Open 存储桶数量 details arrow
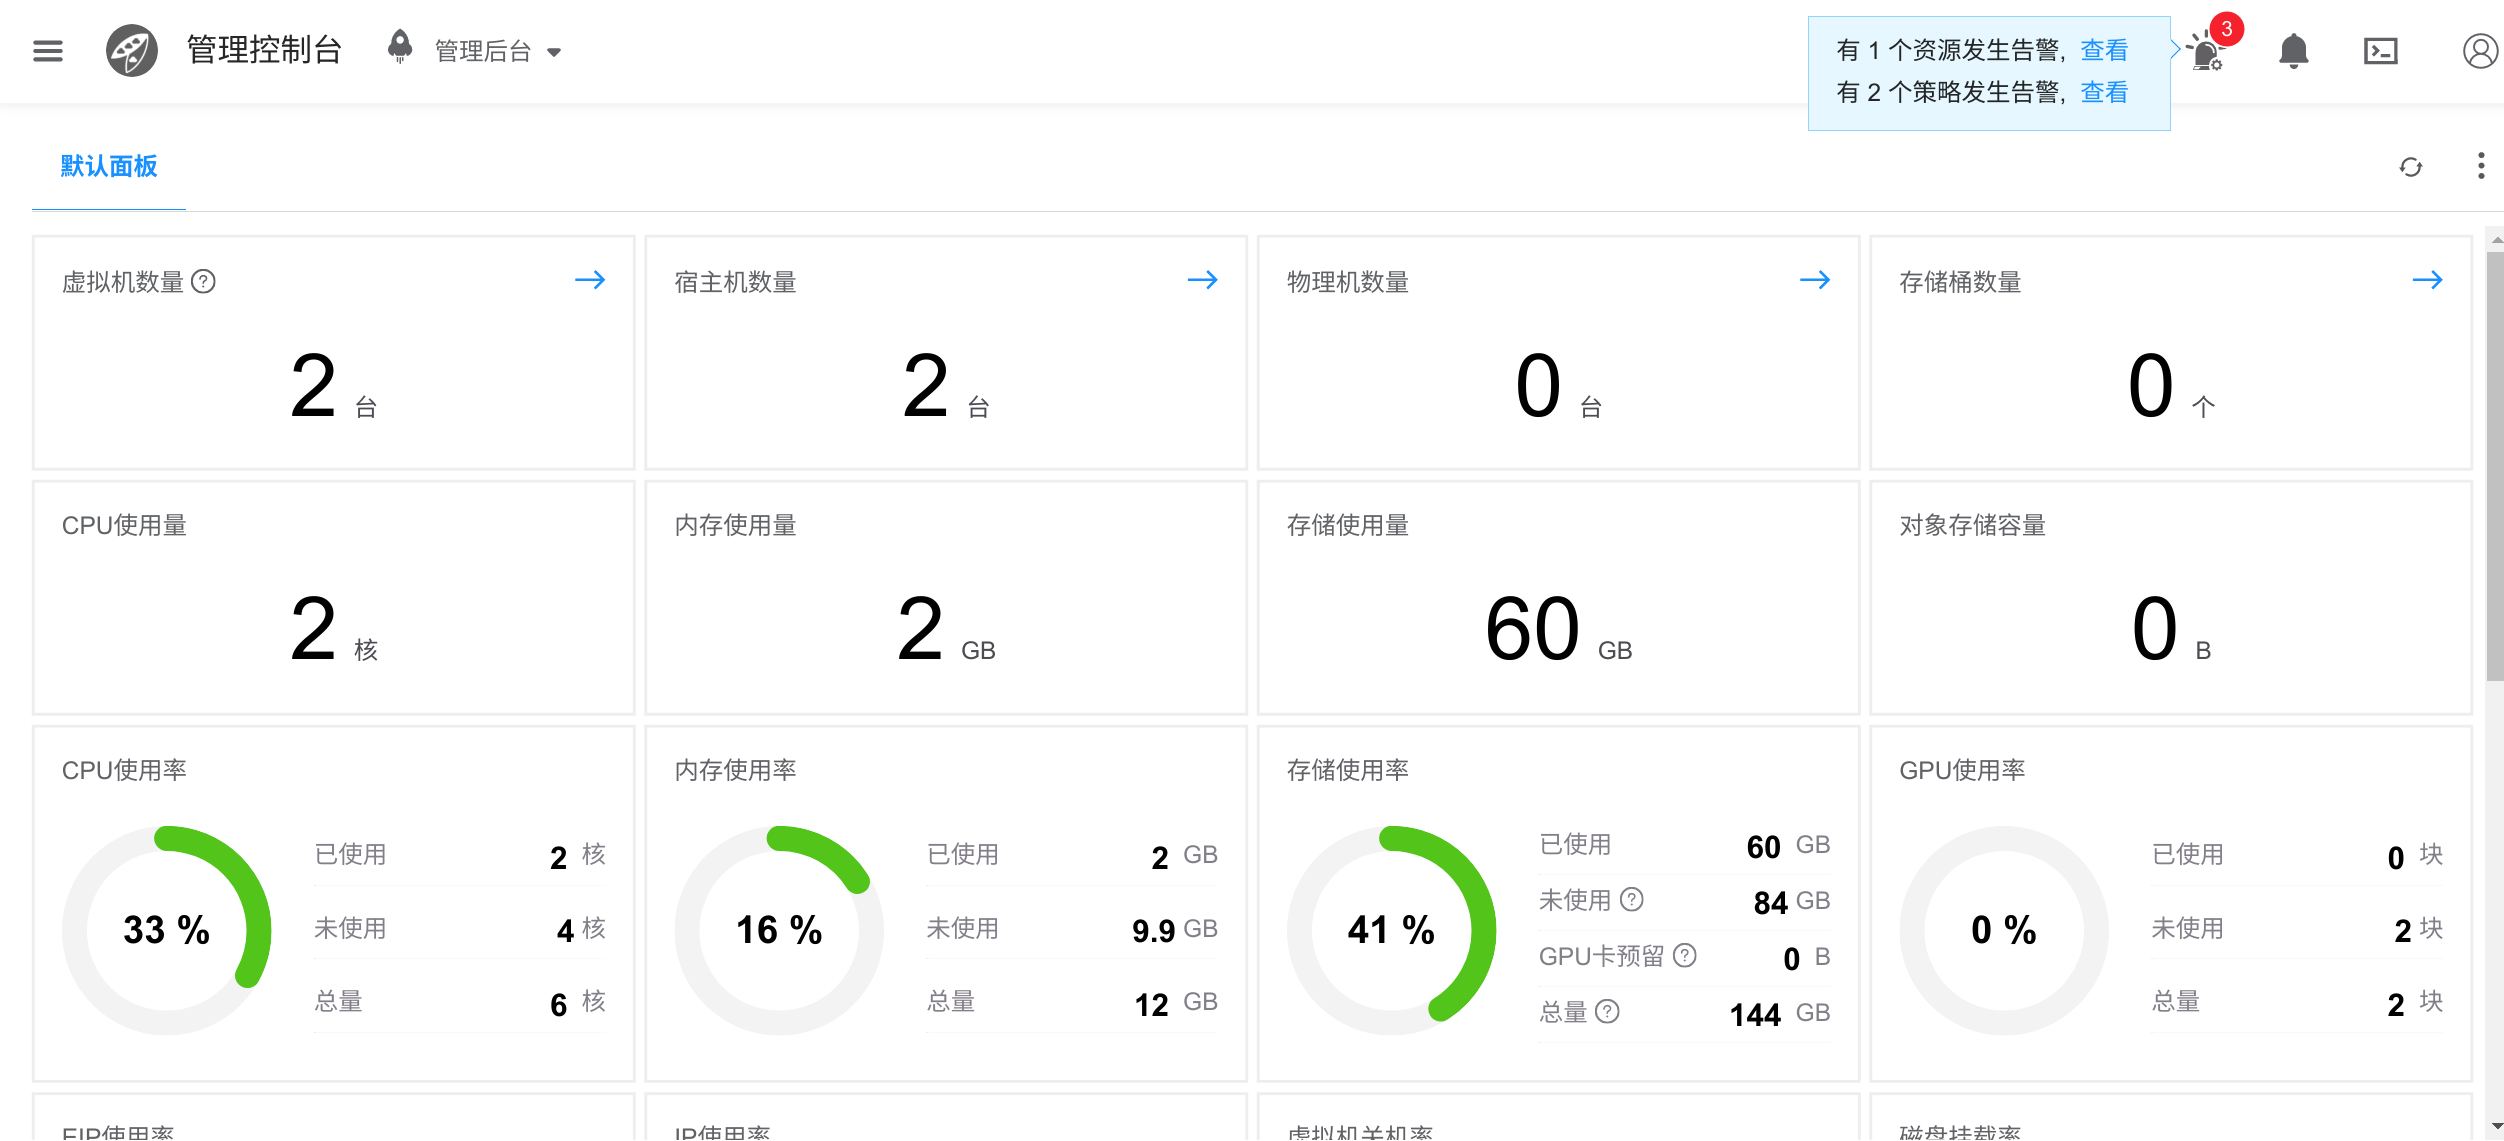Viewport: 2504px width, 1141px height. tap(2427, 281)
